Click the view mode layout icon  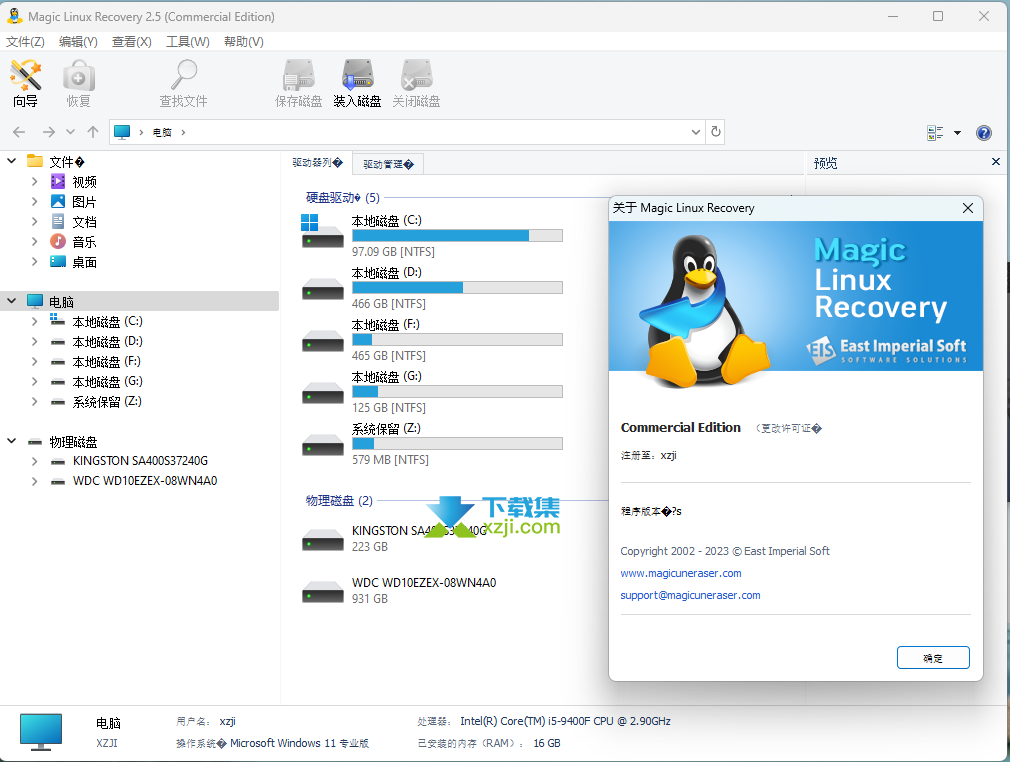935,133
